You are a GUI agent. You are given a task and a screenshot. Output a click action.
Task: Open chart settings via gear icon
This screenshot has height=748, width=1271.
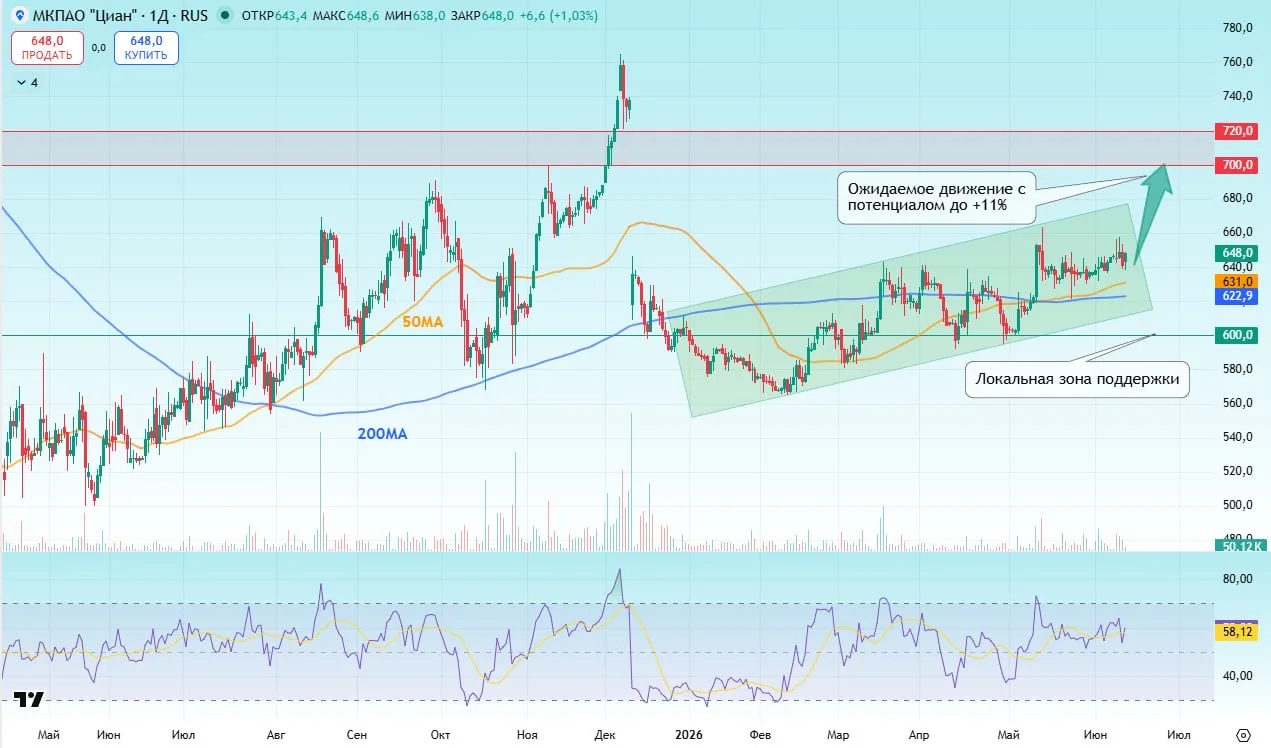[1243, 733]
